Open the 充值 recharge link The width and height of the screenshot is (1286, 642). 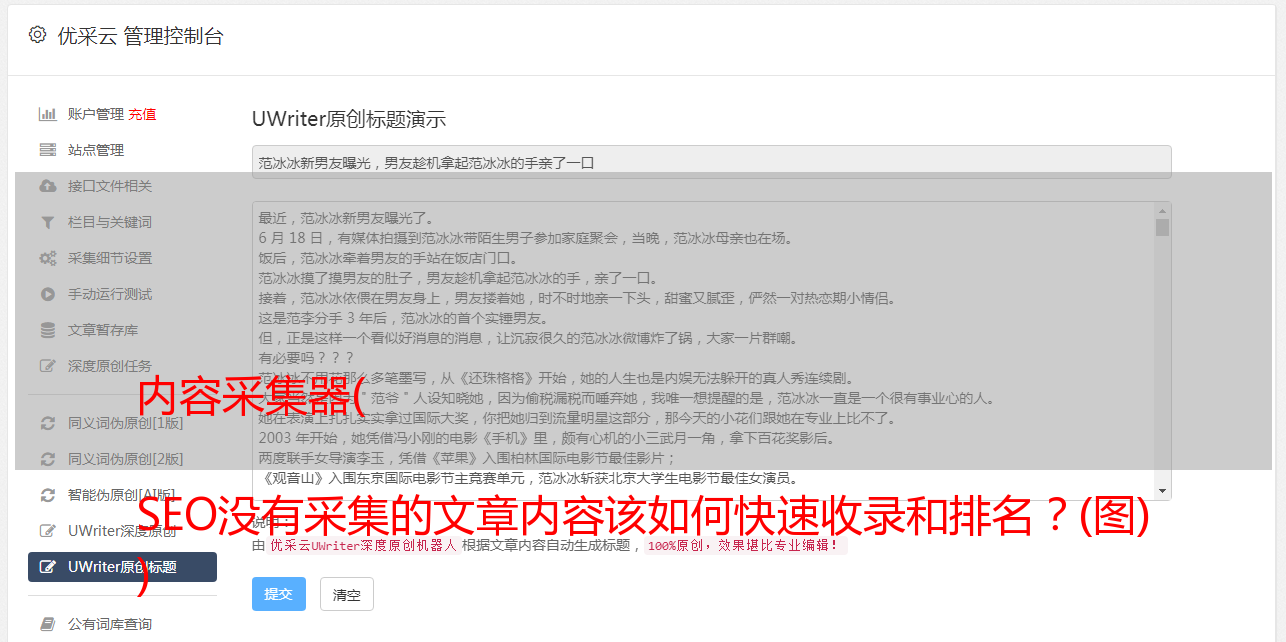[142, 114]
